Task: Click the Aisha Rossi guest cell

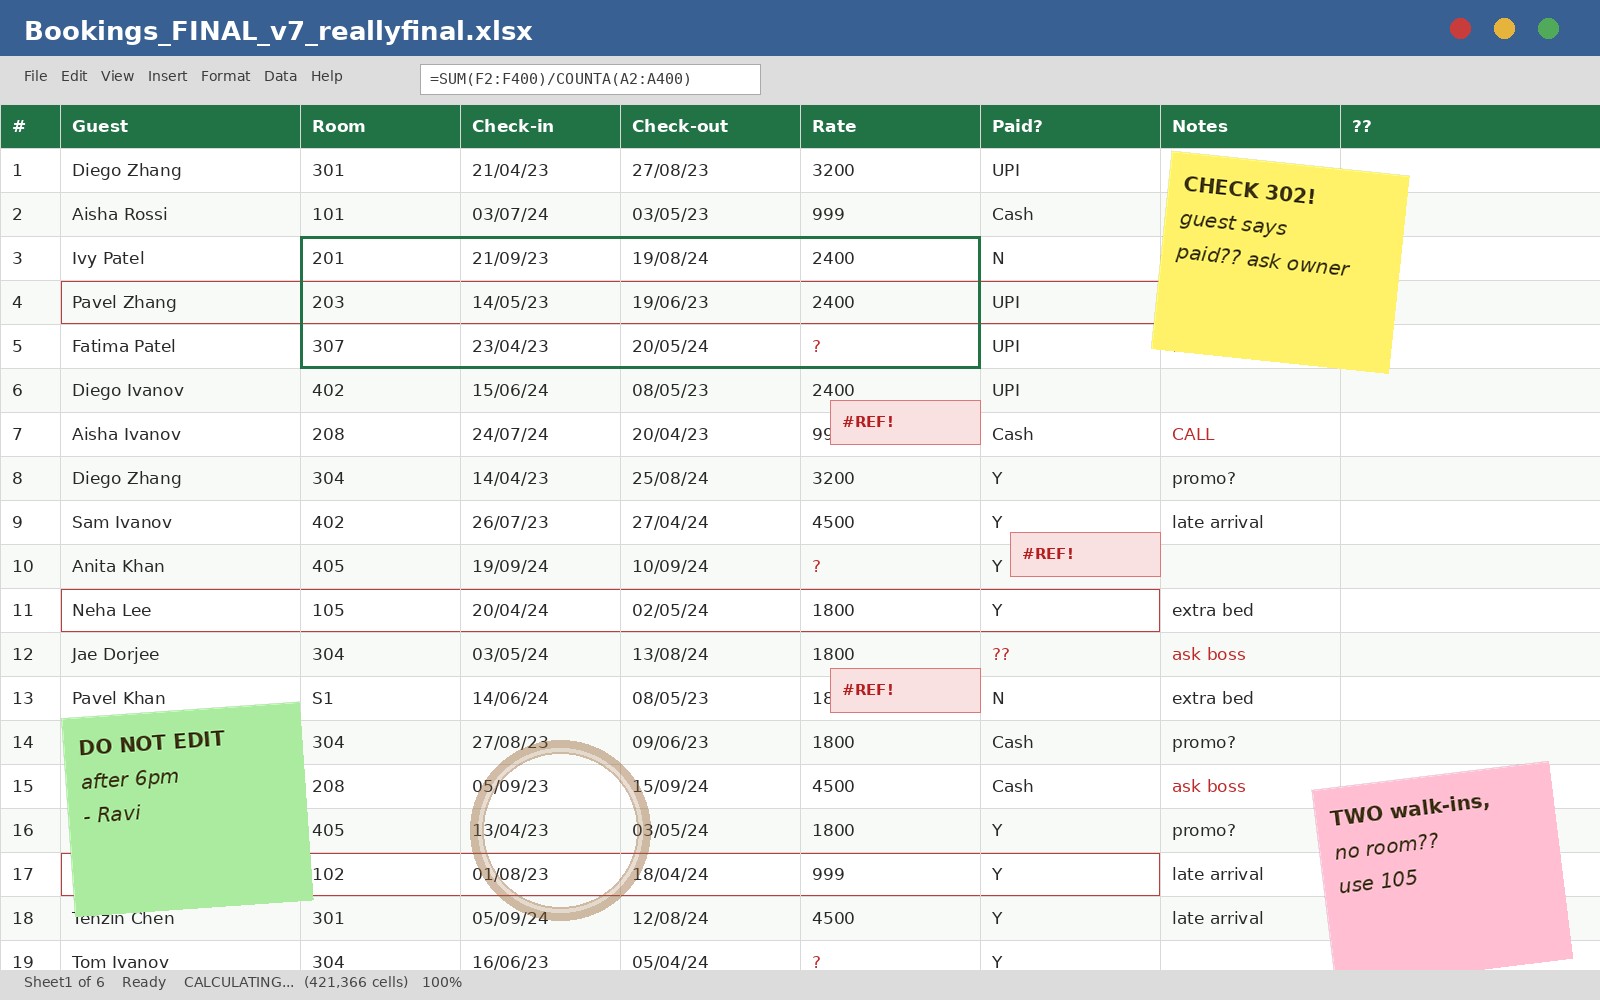Action: pos(180,214)
